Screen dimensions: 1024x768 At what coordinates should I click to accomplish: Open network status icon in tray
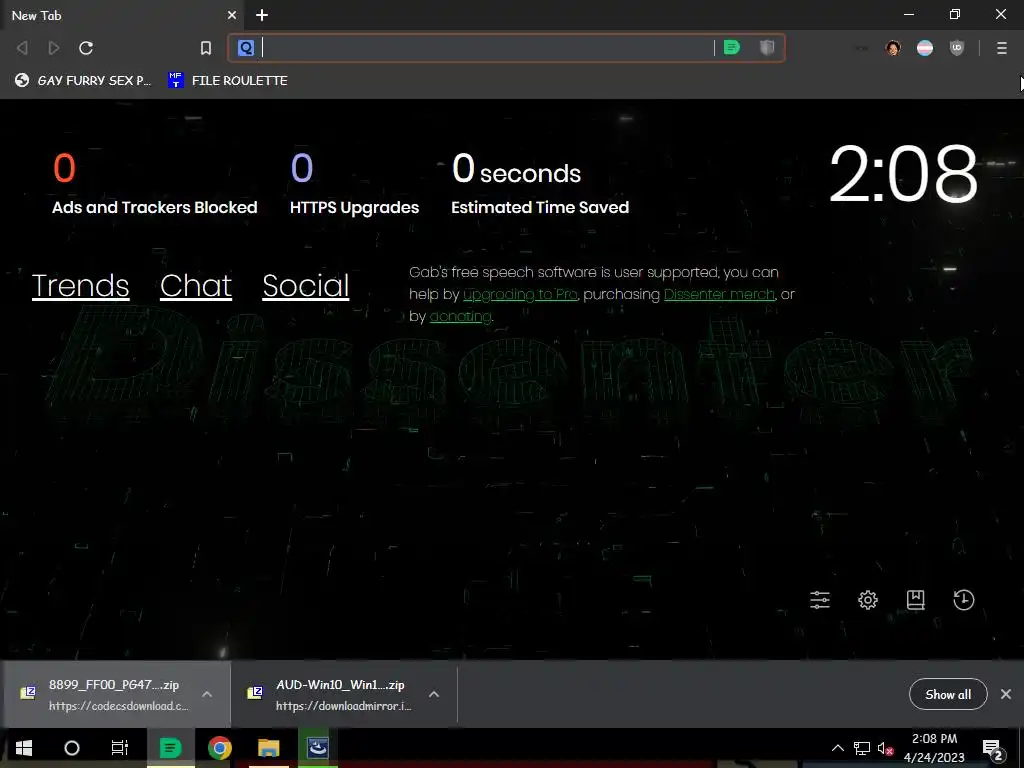tap(861, 748)
